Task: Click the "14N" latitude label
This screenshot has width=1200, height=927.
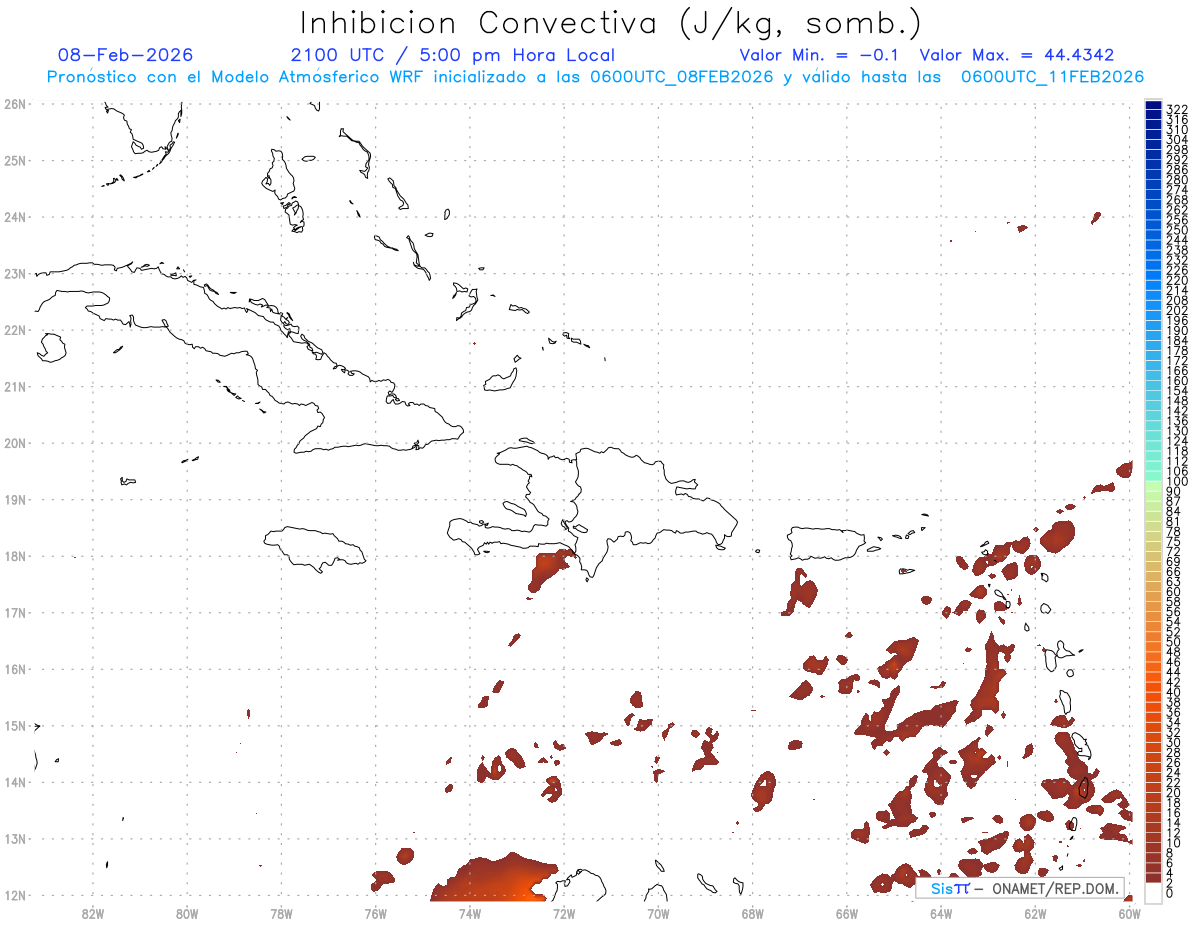Action: click(15, 782)
